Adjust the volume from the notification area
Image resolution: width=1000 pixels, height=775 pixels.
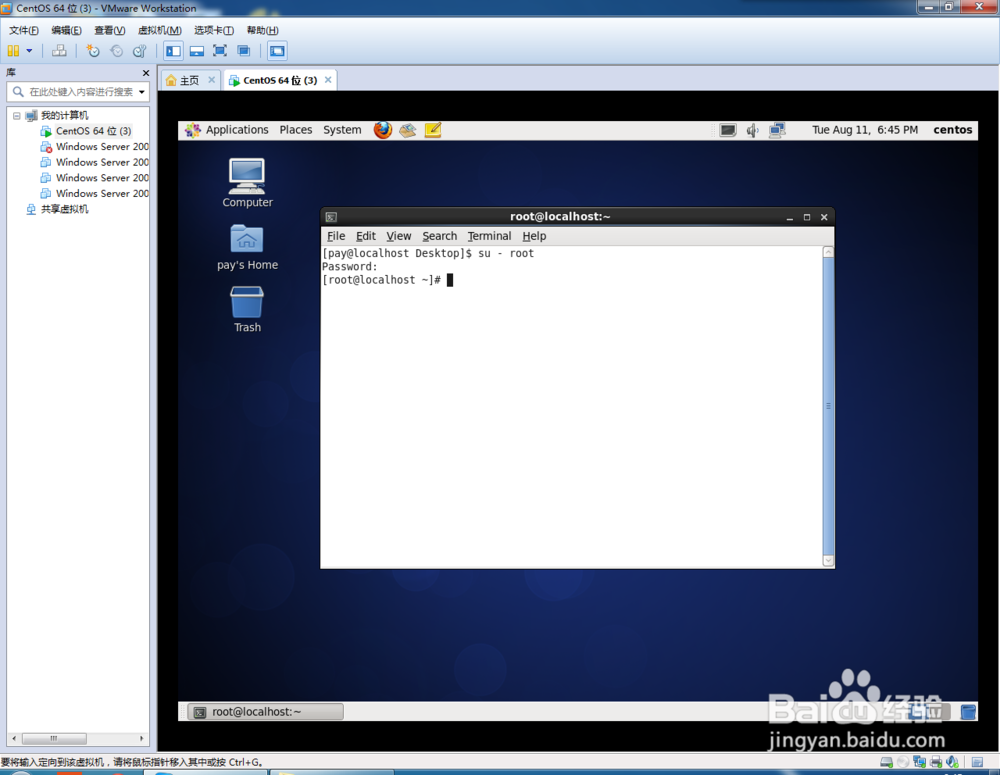tap(752, 130)
